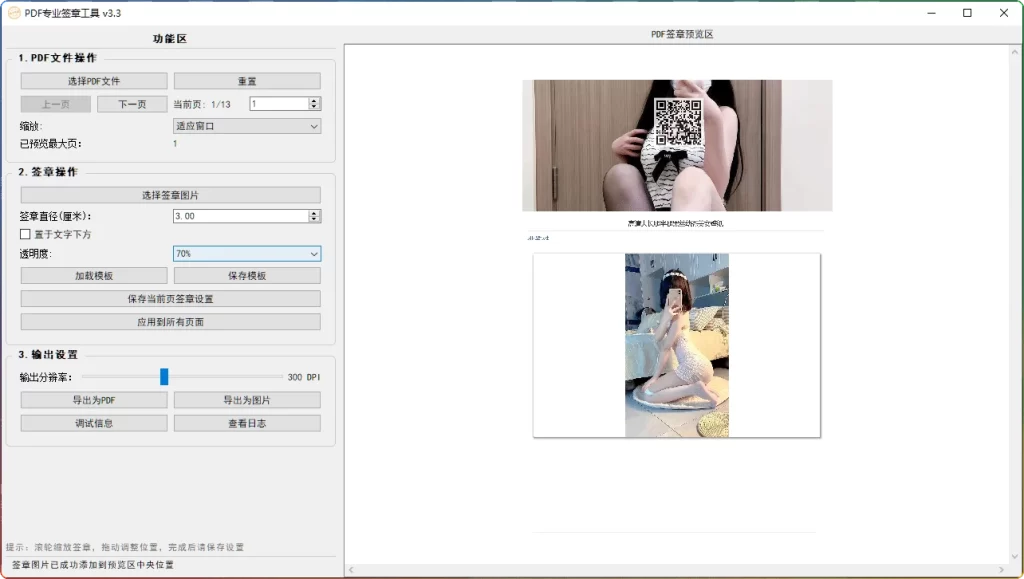The width and height of the screenshot is (1024, 579).
Task: Increase 签章直径 value with up arrow
Action: click(x=314, y=213)
